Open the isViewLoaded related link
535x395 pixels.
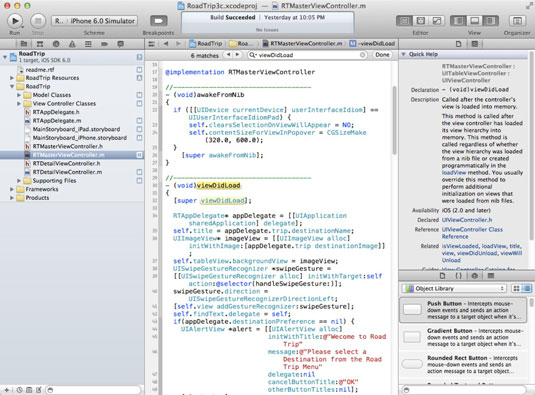(460, 246)
